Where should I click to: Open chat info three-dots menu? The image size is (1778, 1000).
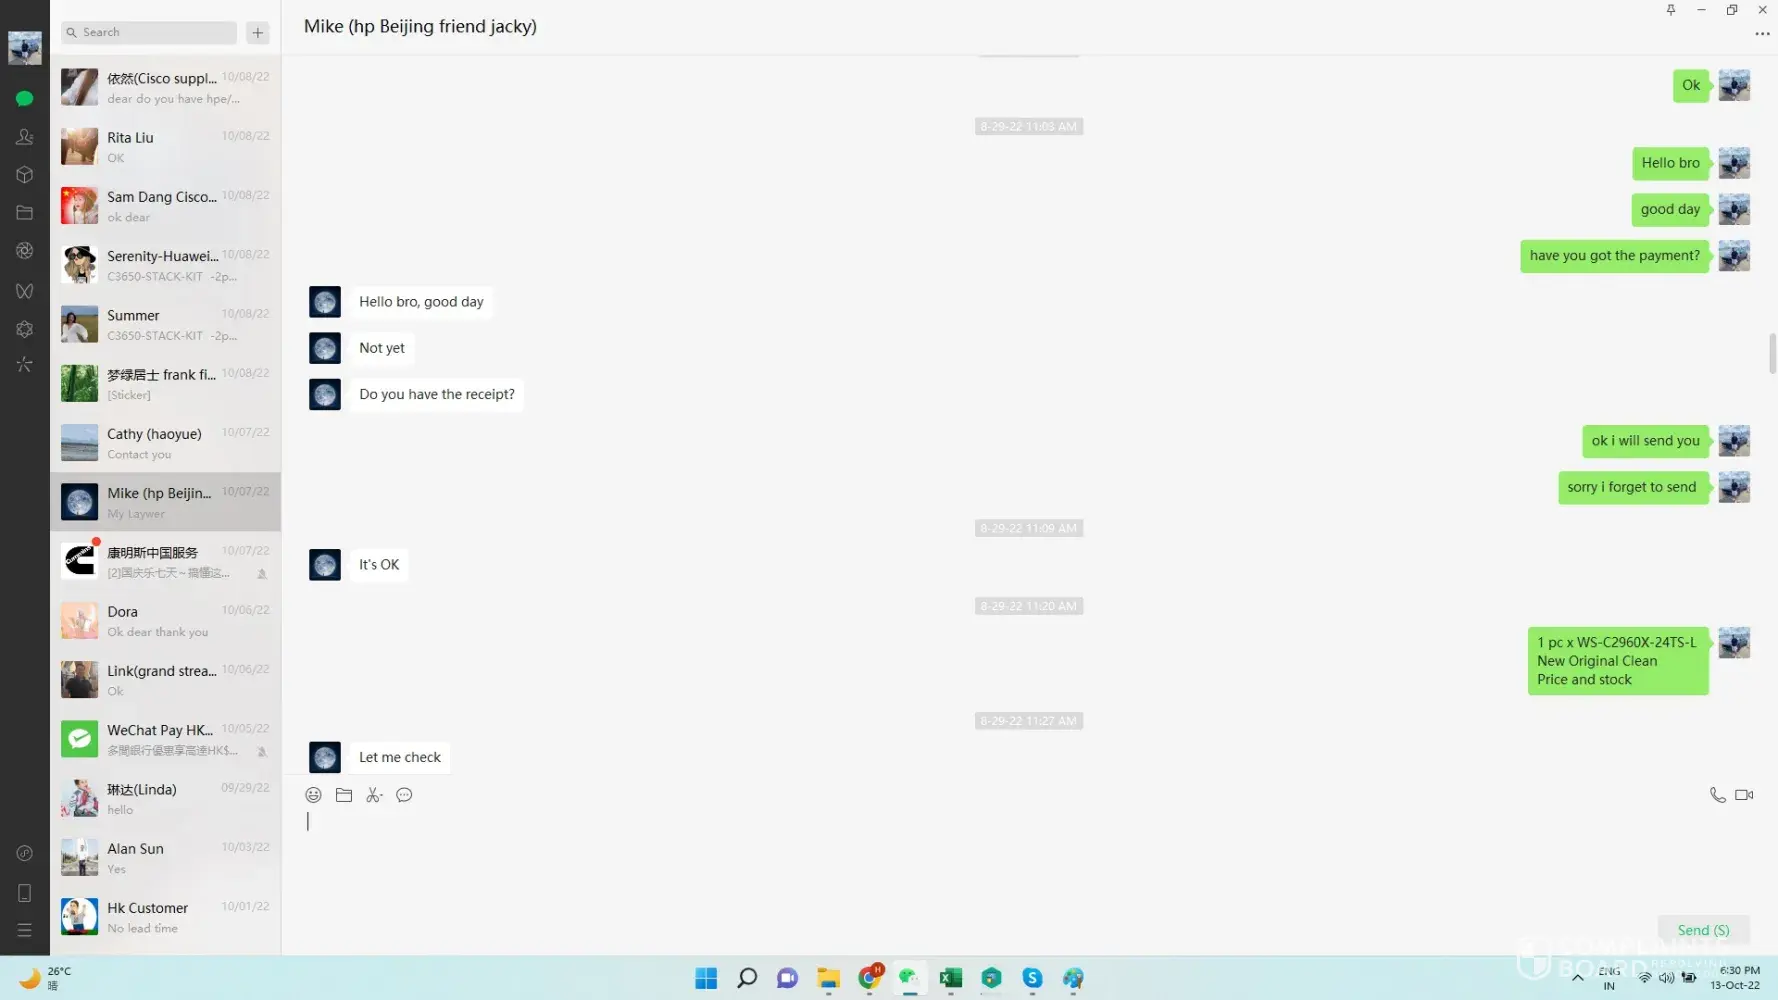point(1762,34)
